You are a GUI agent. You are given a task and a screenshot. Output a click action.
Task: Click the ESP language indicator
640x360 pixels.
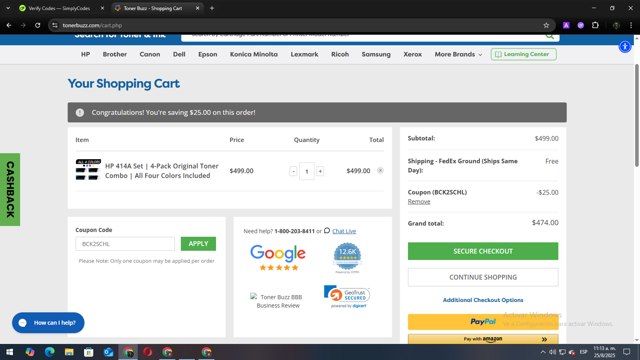point(584,352)
